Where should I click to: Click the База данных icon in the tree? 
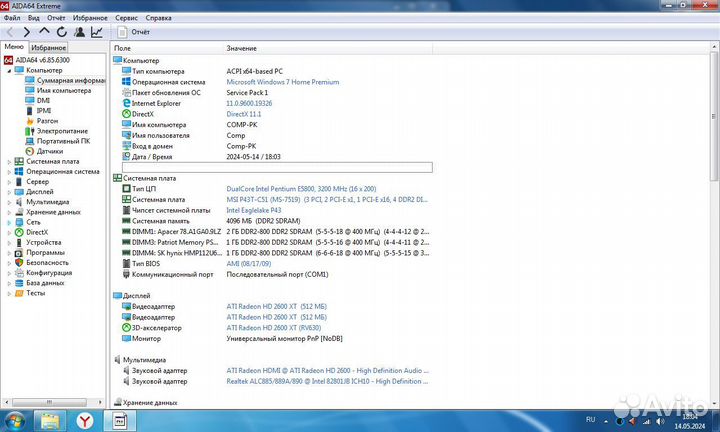pos(19,283)
